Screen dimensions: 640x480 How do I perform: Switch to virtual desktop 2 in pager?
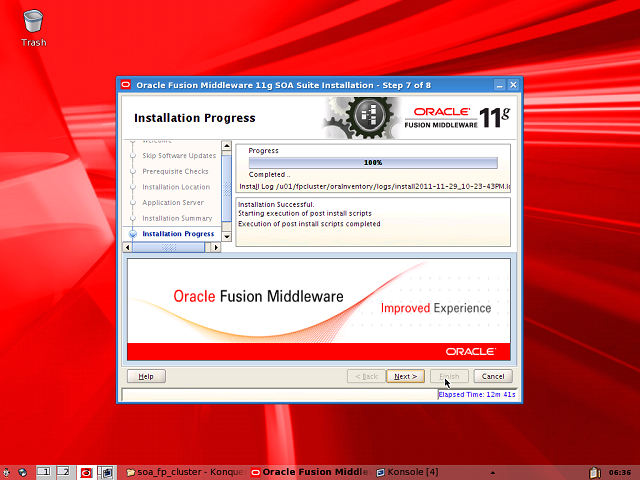pos(64,472)
